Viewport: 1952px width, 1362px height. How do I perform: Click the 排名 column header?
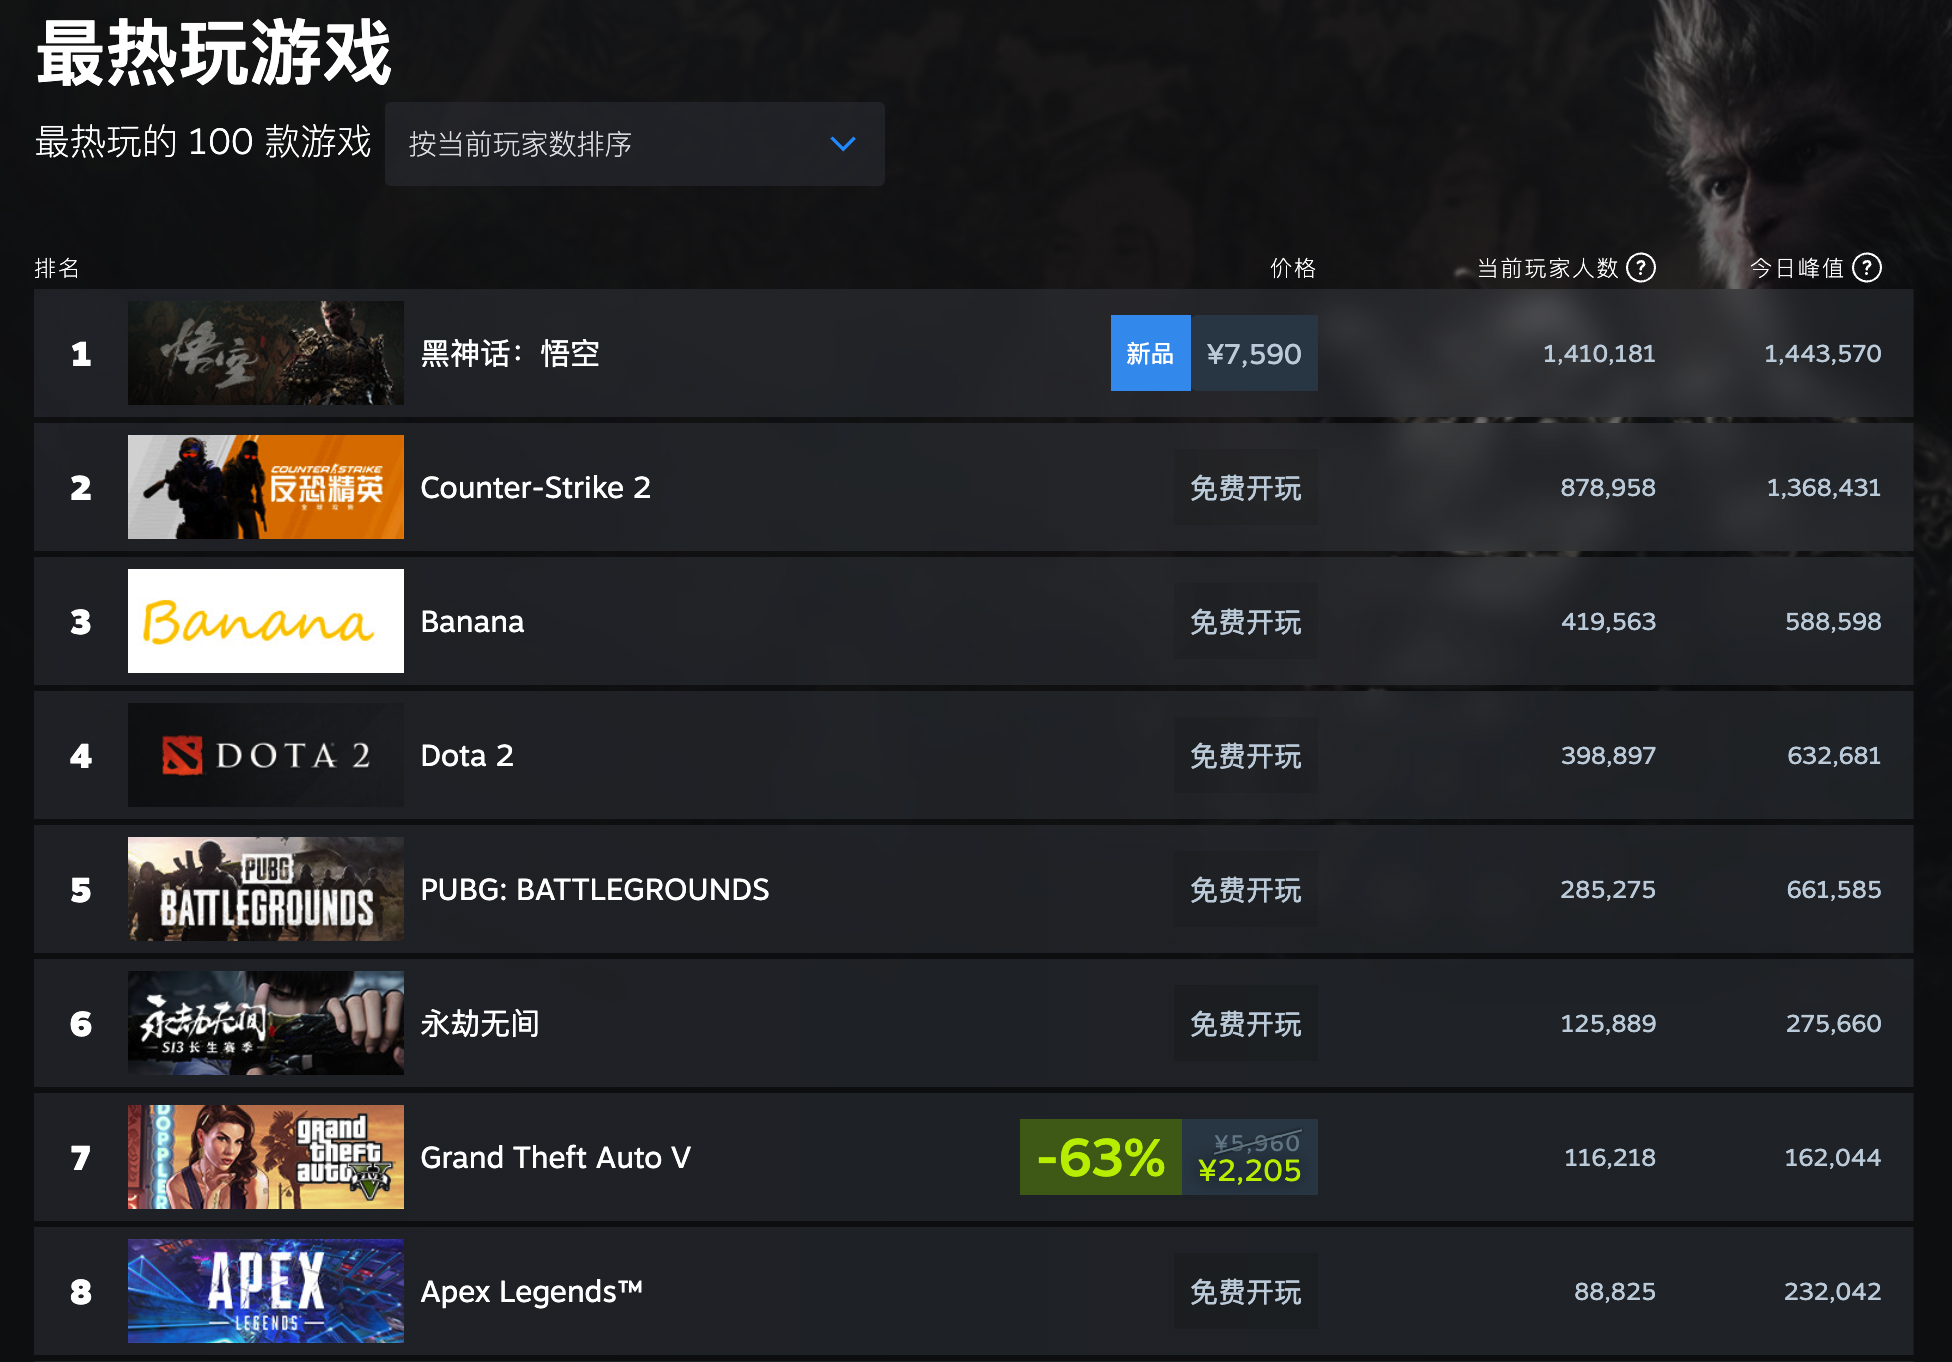pyautogui.click(x=57, y=268)
